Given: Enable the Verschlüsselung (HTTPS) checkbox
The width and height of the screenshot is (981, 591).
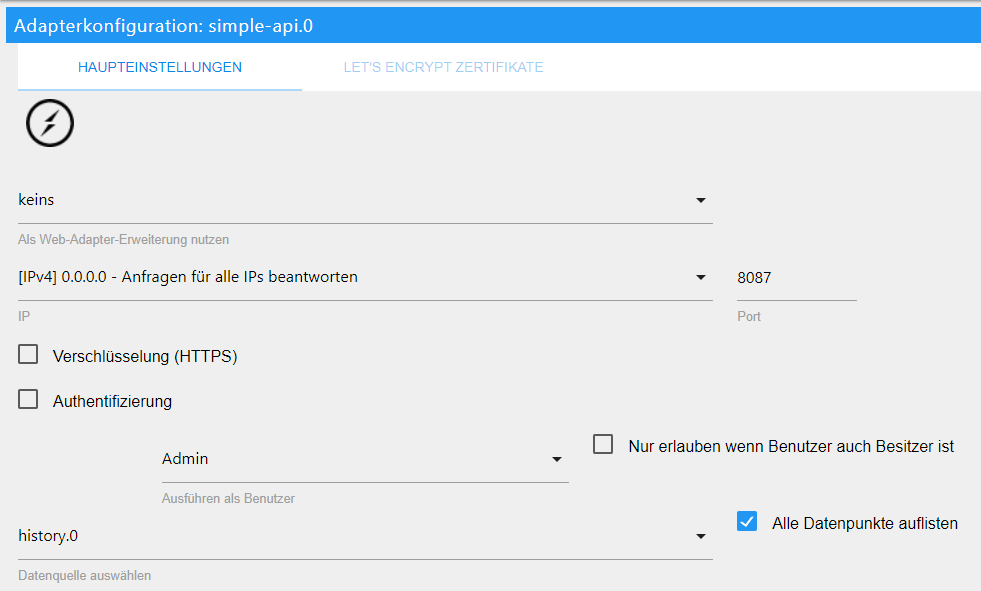Looking at the screenshot, I should 28,355.
